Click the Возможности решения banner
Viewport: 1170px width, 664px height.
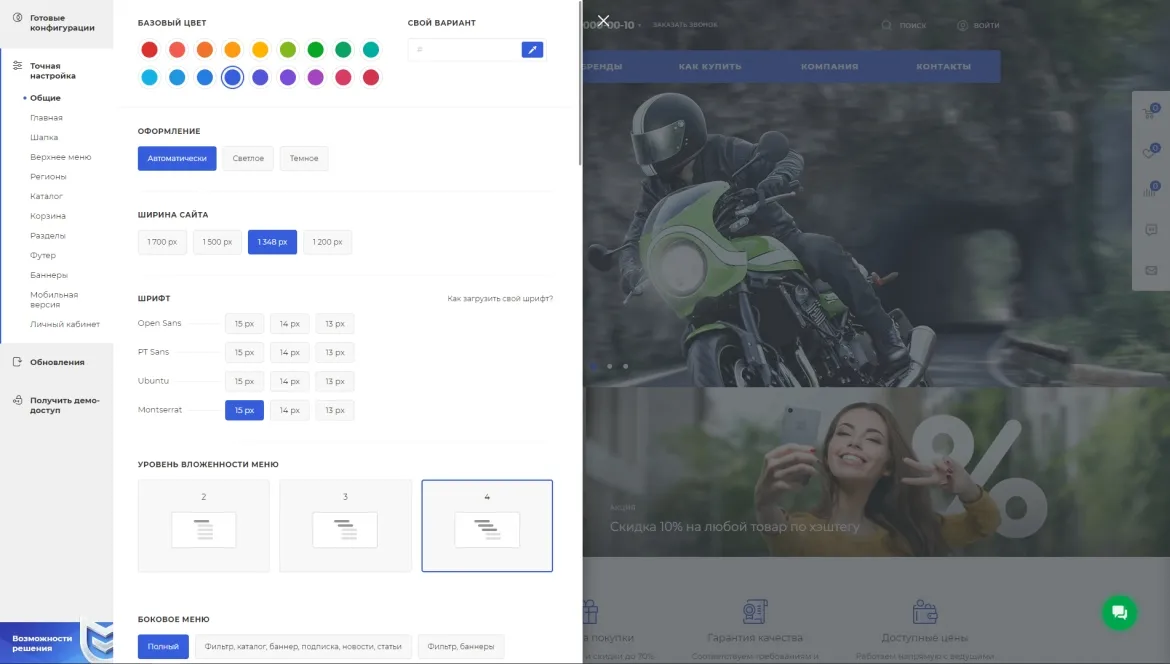click(x=57, y=642)
